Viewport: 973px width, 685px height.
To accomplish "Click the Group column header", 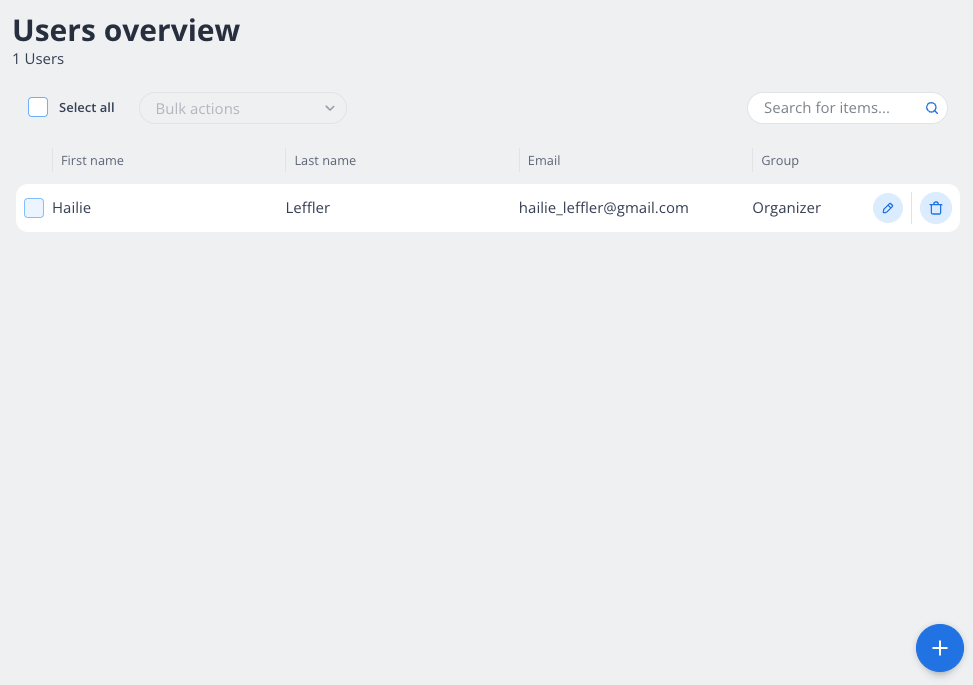I will point(780,160).
